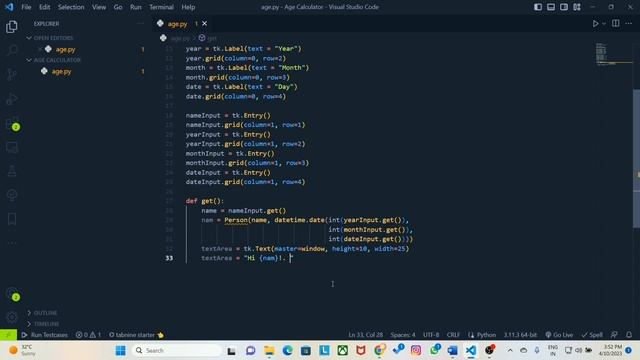Select Python 3.11.3 interpreter
This screenshot has width=640, height=360.
click(520, 335)
